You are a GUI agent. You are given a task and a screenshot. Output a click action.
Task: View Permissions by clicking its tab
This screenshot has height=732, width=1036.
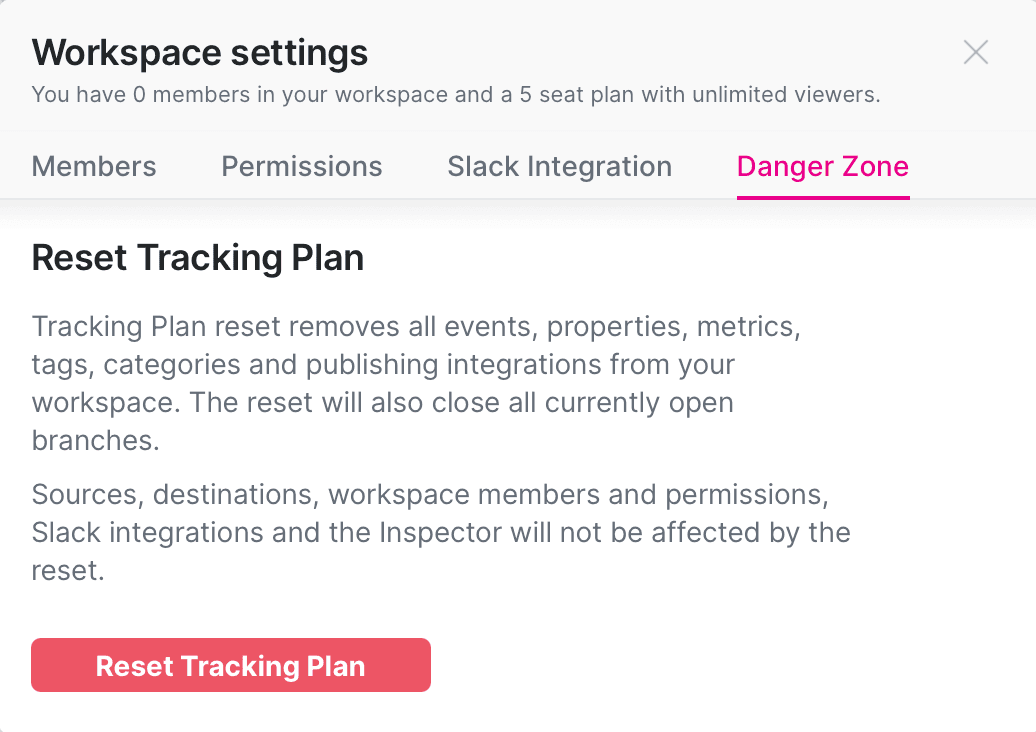coord(301,166)
